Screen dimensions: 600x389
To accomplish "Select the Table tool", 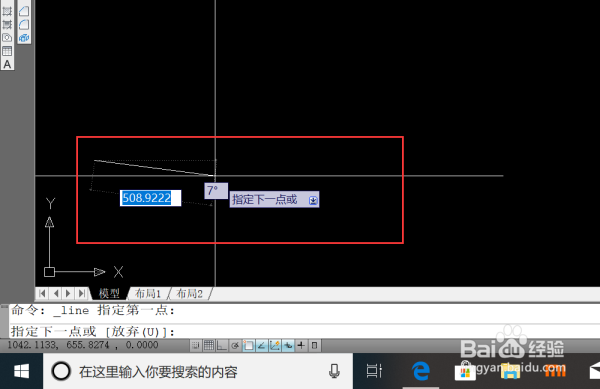I will pos(7,51).
